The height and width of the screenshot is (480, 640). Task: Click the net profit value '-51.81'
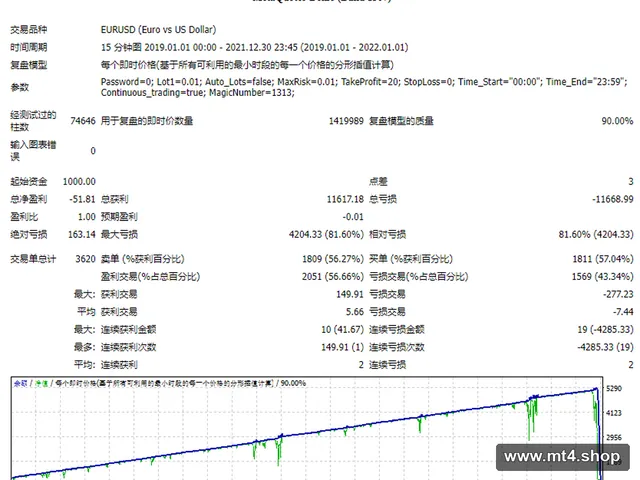(x=82, y=199)
